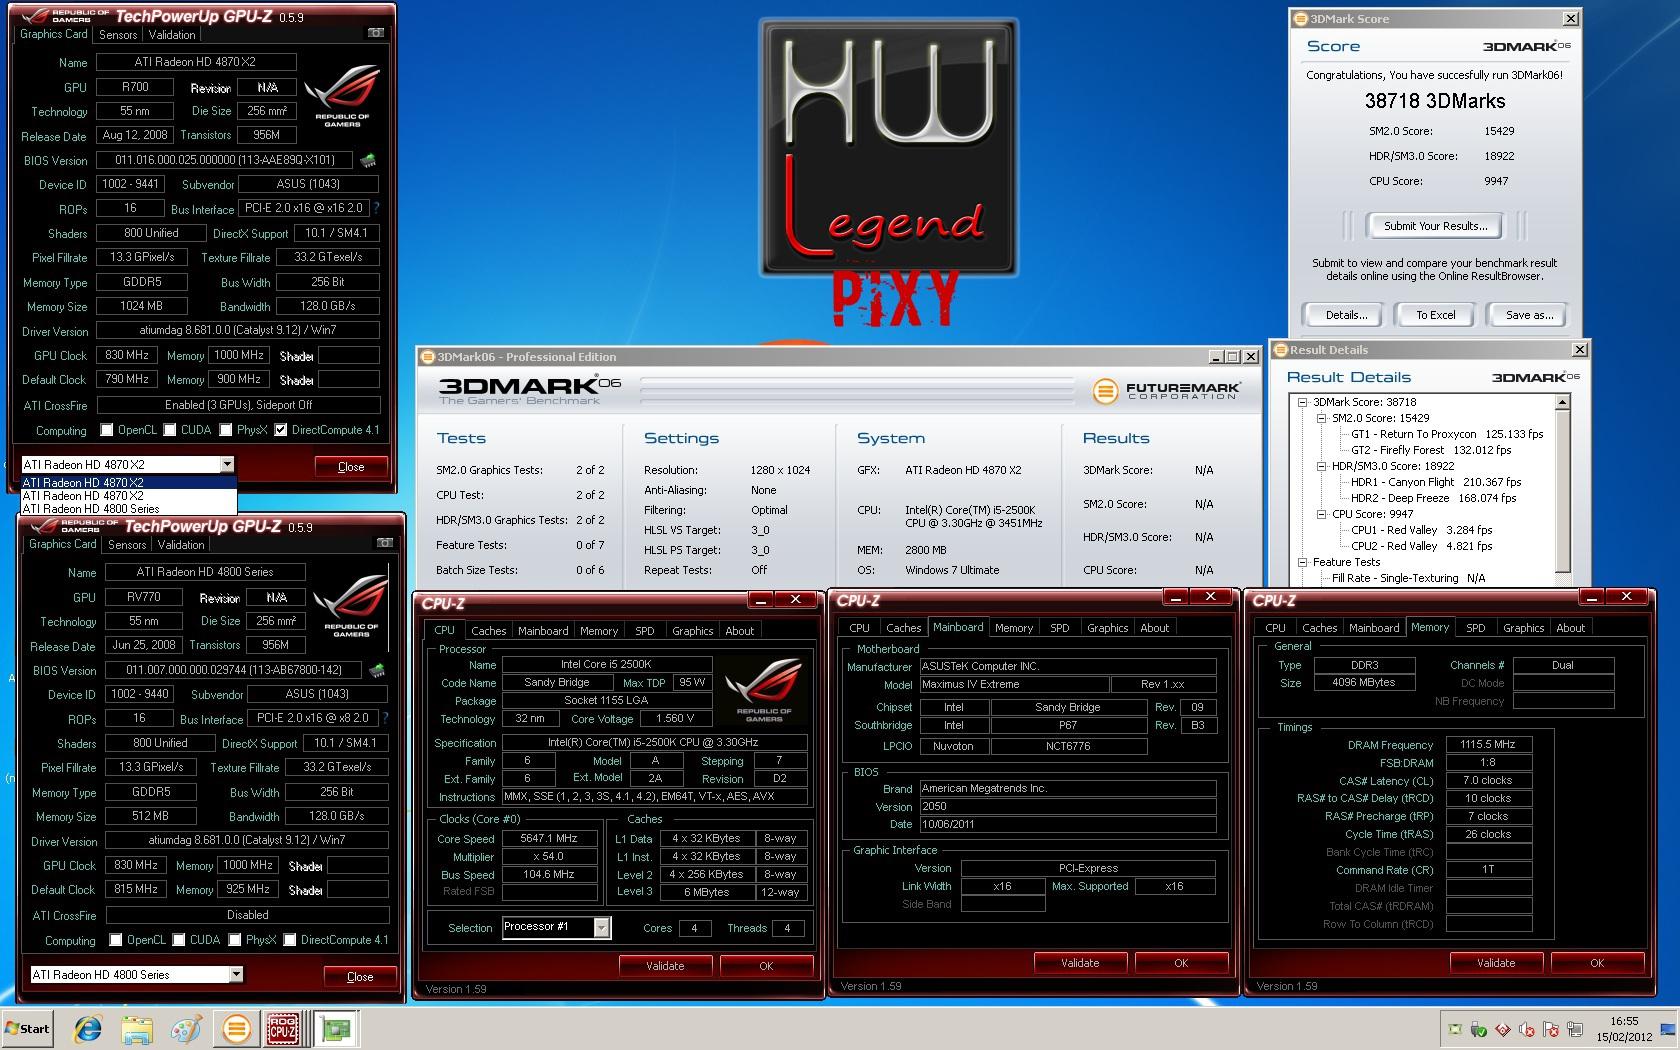Click the Details... button in 3DMark Score

[1346, 315]
